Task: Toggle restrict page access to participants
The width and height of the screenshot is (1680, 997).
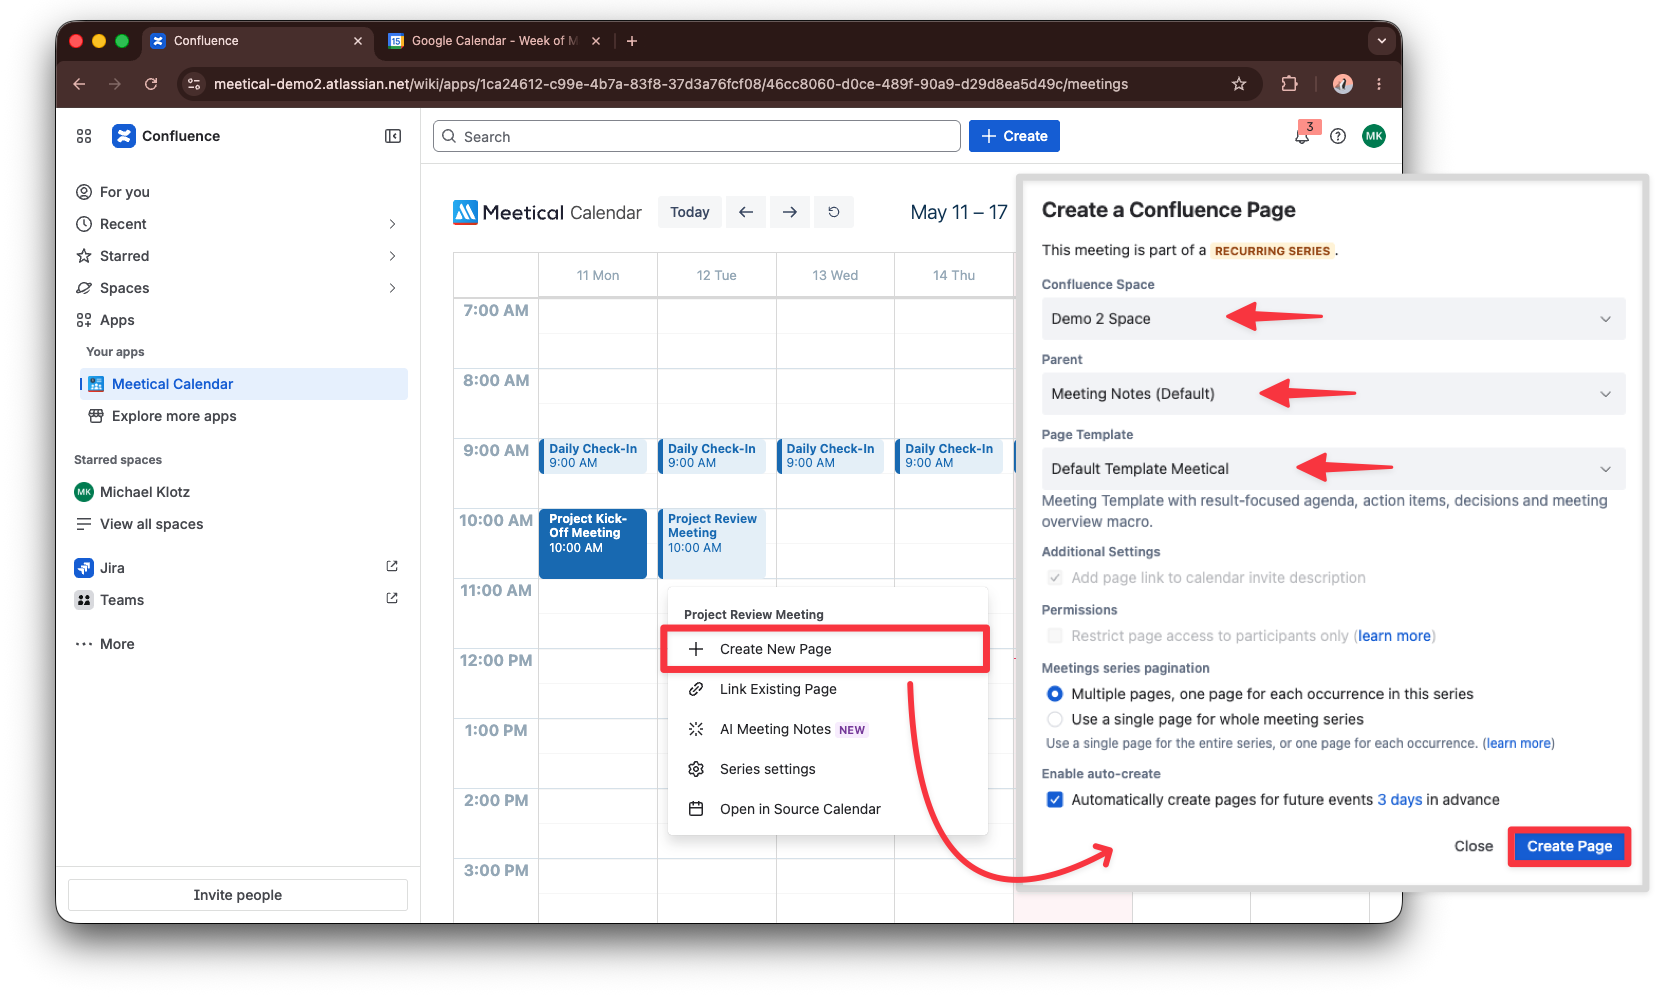Action: click(1054, 636)
